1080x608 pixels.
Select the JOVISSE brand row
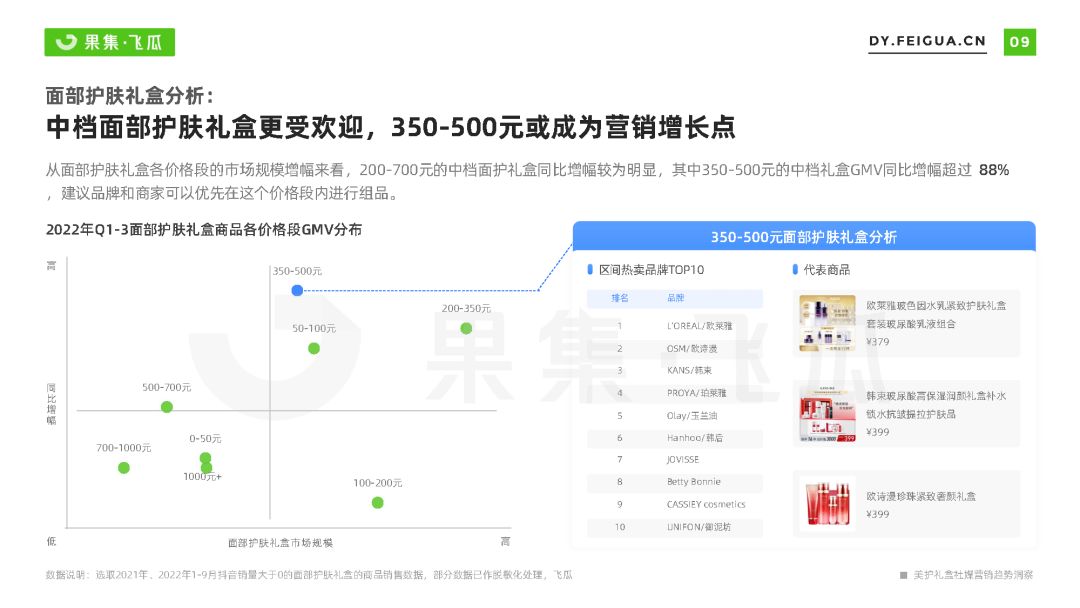[x=675, y=460]
